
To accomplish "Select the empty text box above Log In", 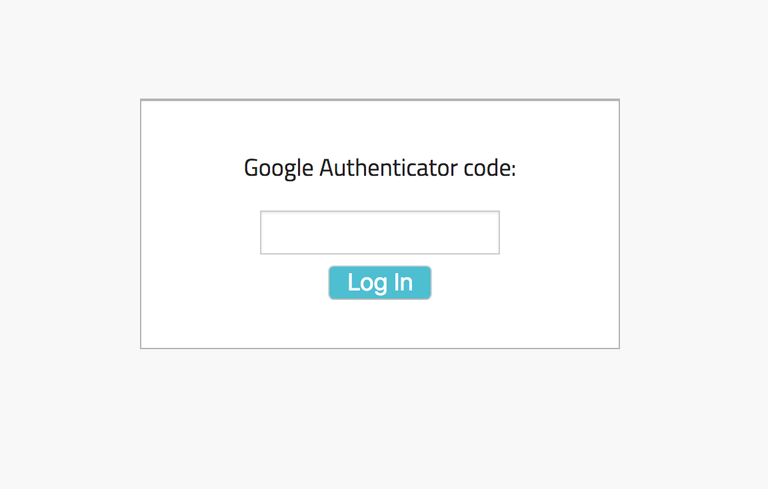I will tap(380, 232).
